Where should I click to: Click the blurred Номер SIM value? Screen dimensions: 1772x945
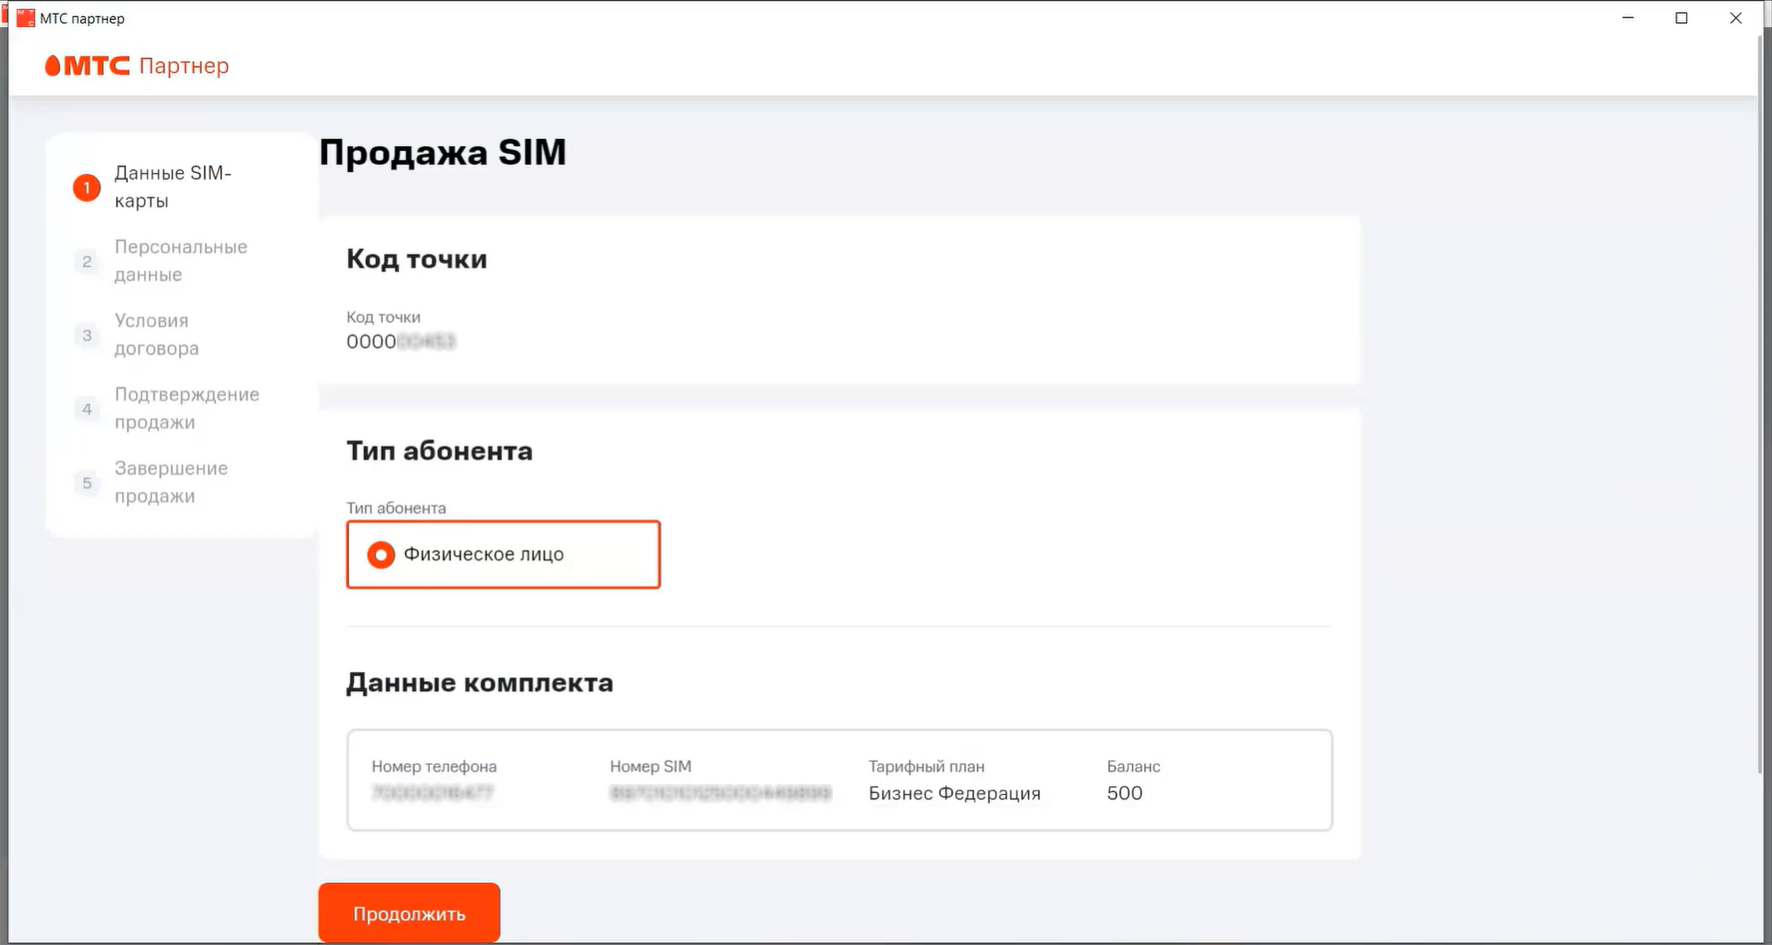tap(721, 794)
